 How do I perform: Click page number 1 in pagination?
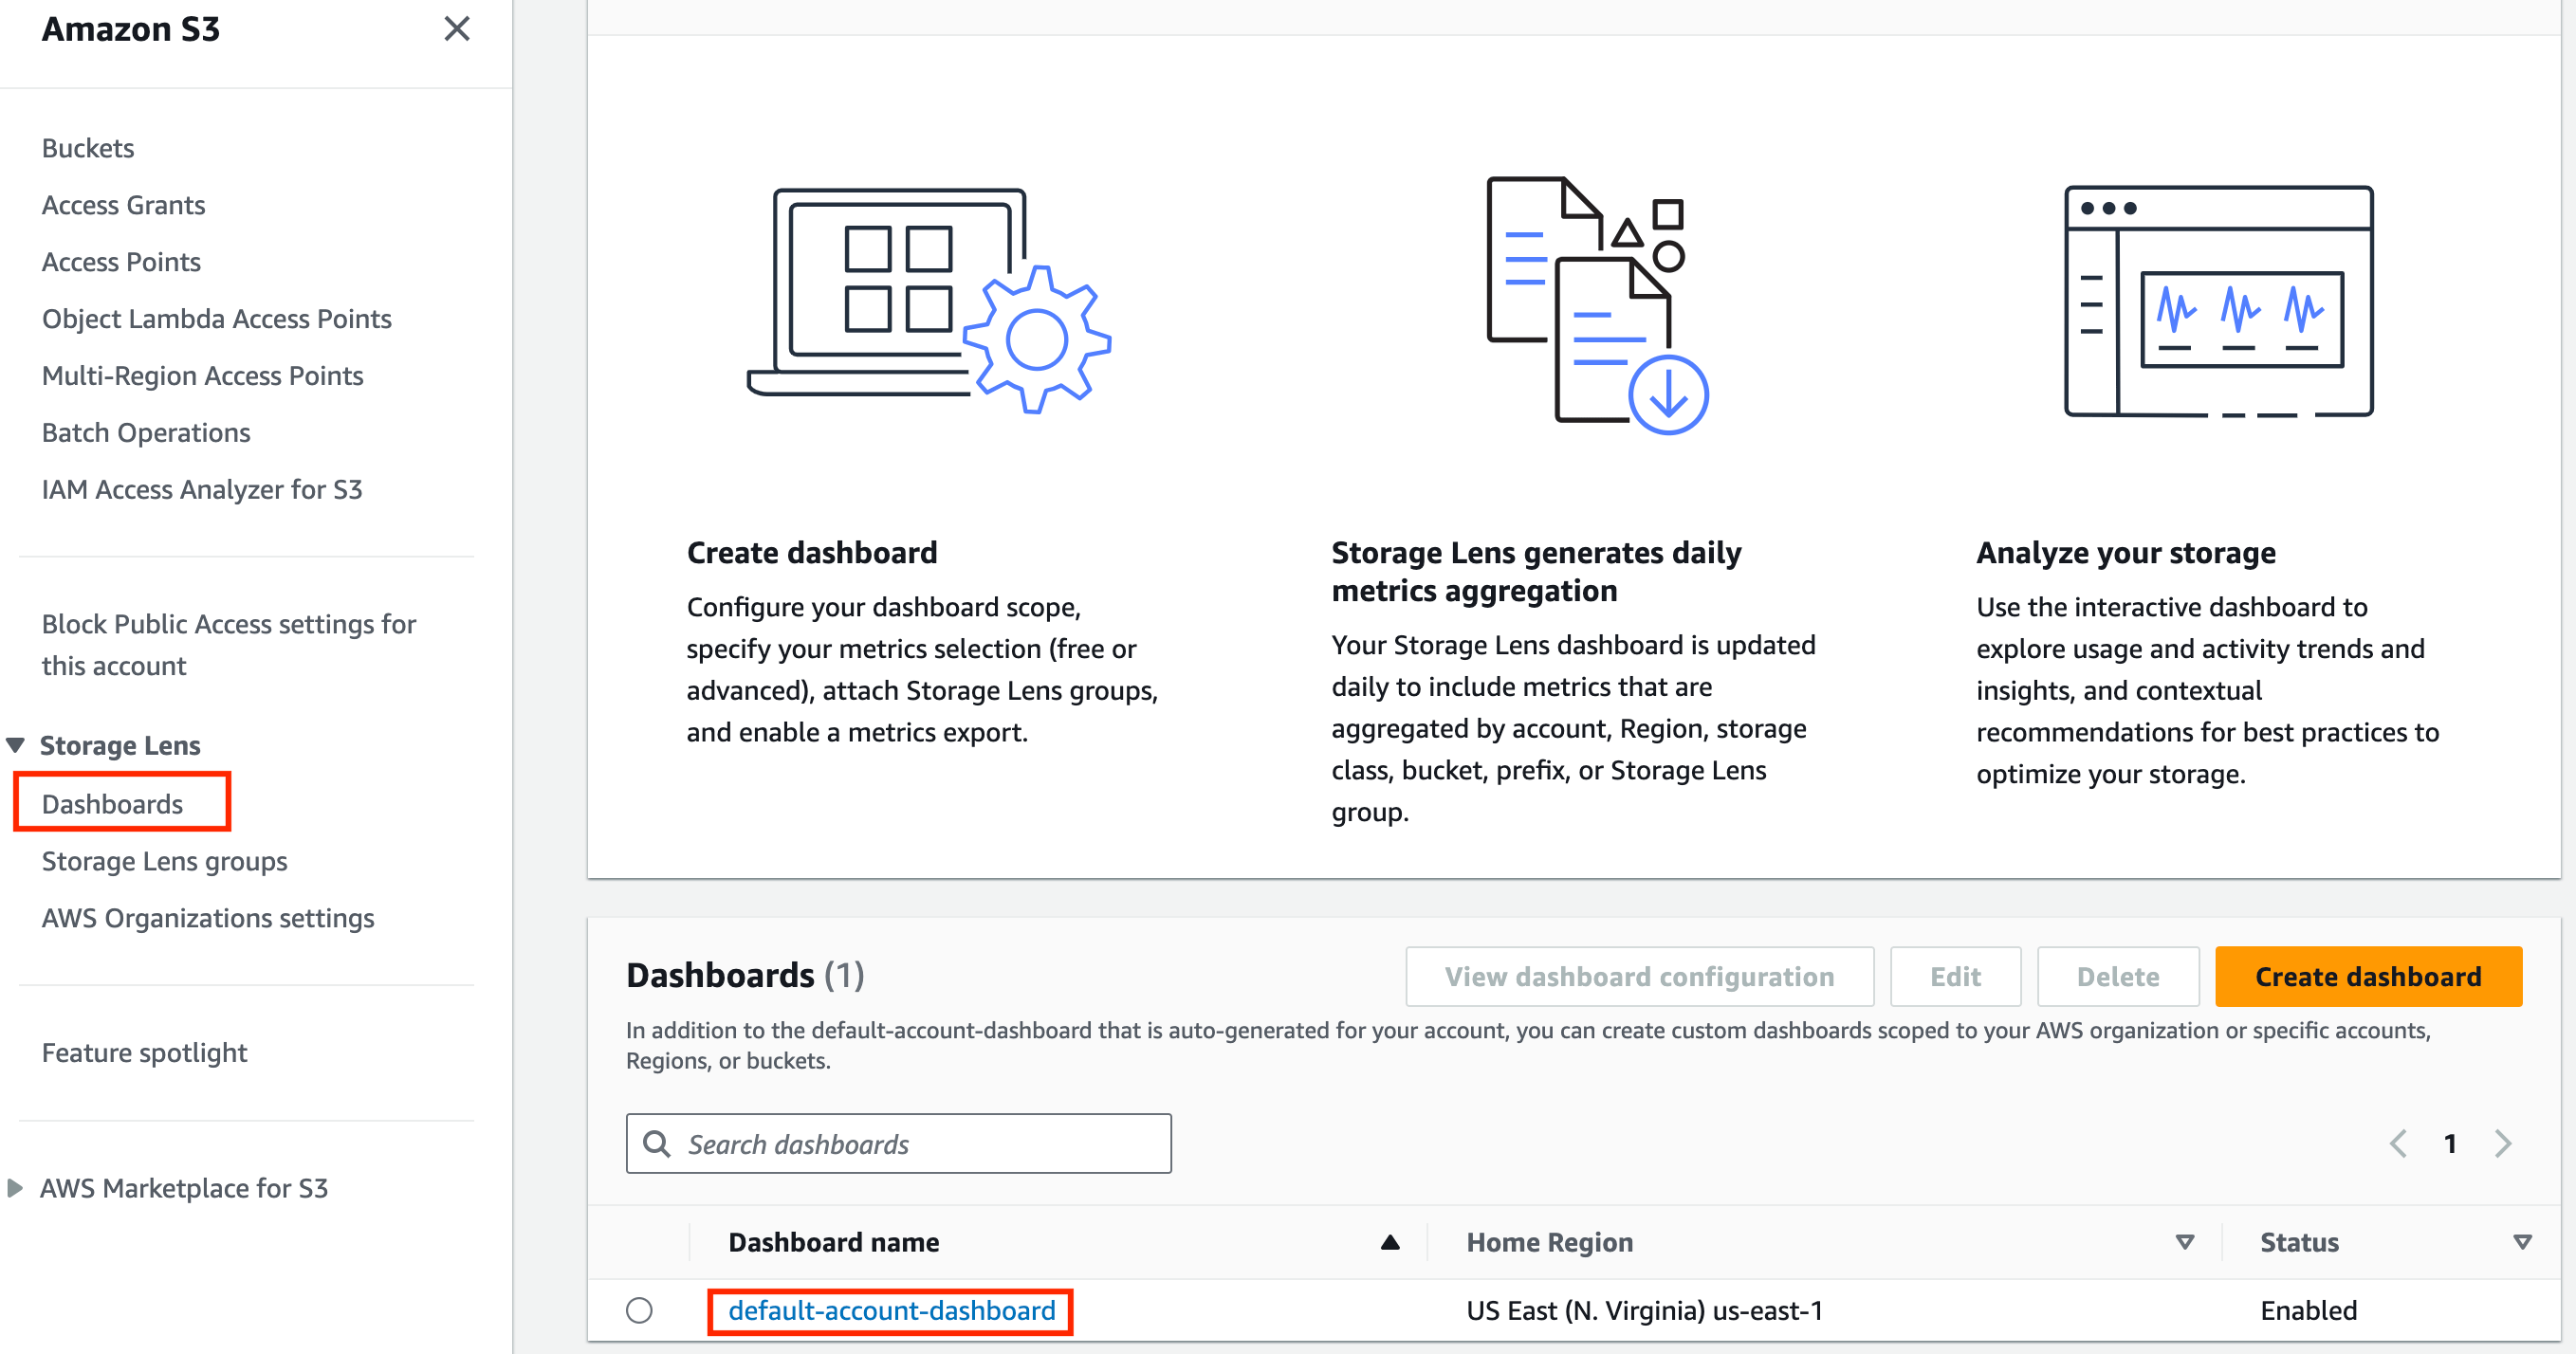point(2450,1143)
